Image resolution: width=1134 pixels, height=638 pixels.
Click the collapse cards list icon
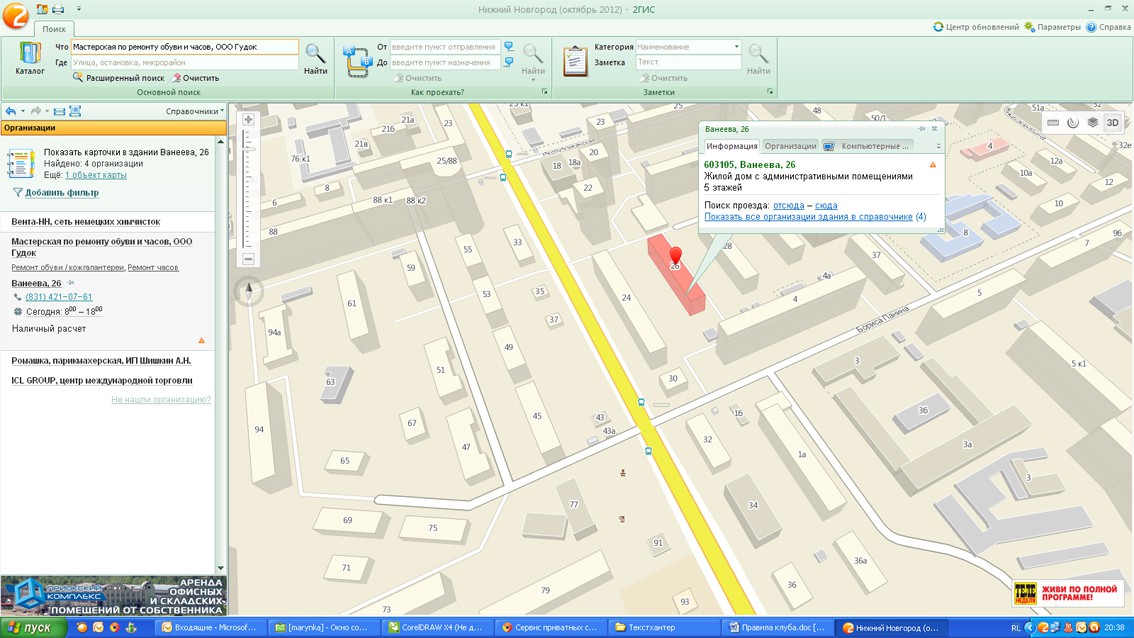(x=59, y=111)
